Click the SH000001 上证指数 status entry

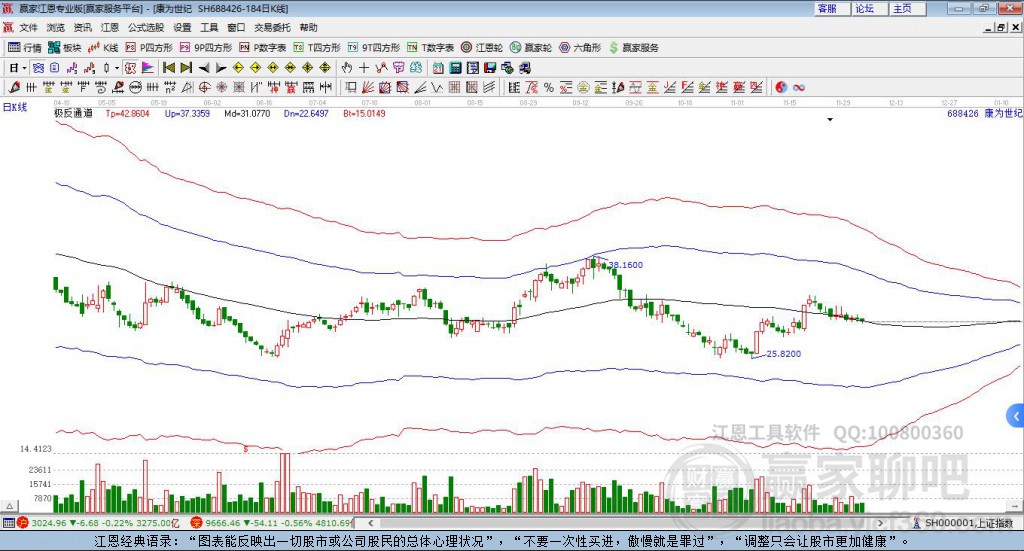click(x=964, y=523)
